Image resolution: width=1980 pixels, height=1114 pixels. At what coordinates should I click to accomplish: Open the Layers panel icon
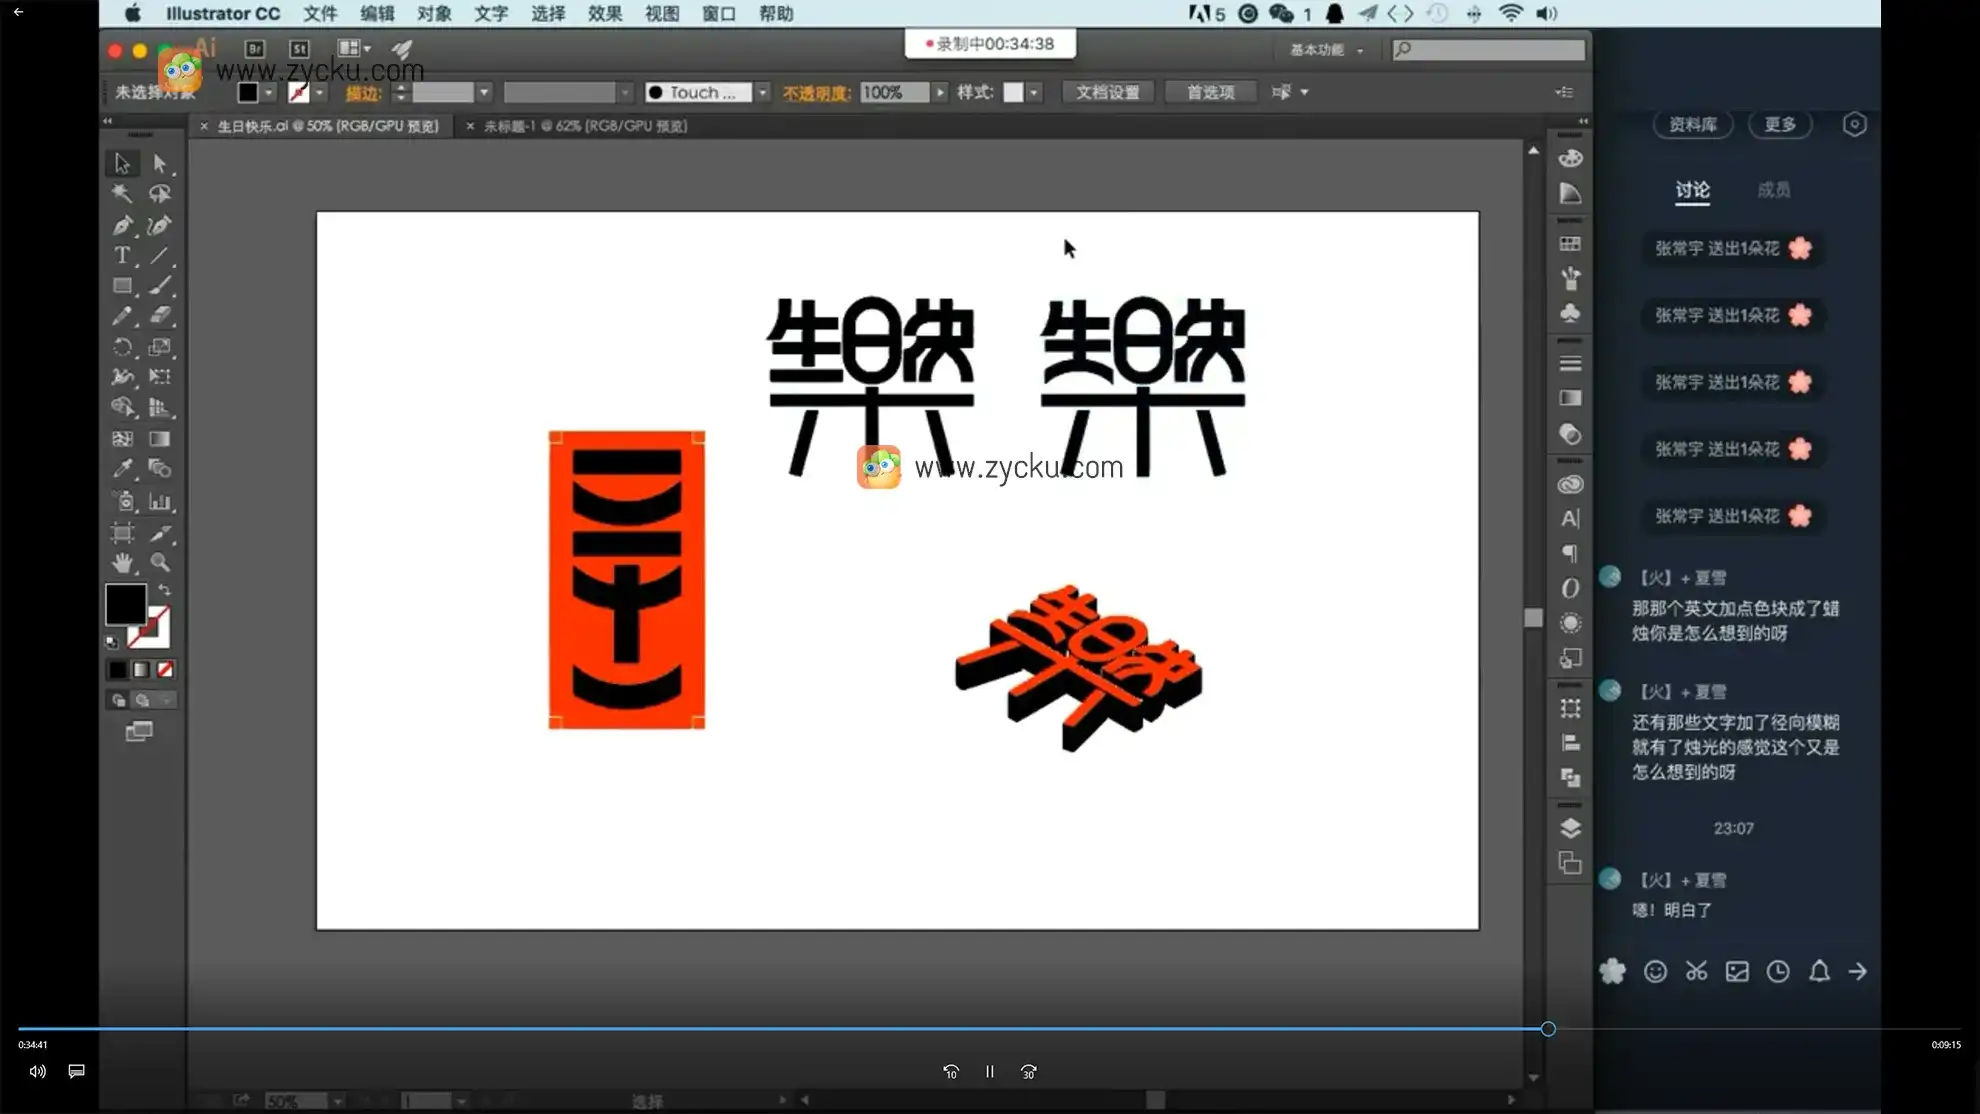click(x=1570, y=828)
